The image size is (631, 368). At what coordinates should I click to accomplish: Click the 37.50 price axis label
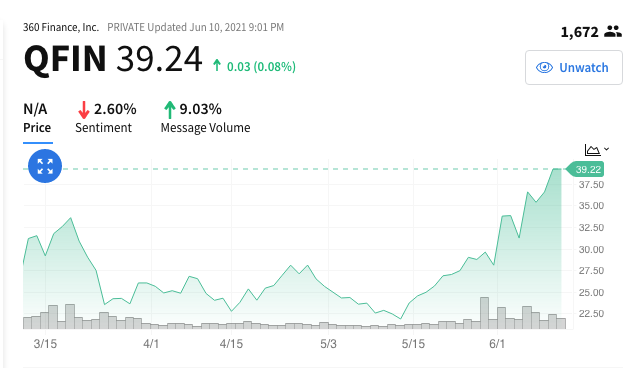[591, 185]
